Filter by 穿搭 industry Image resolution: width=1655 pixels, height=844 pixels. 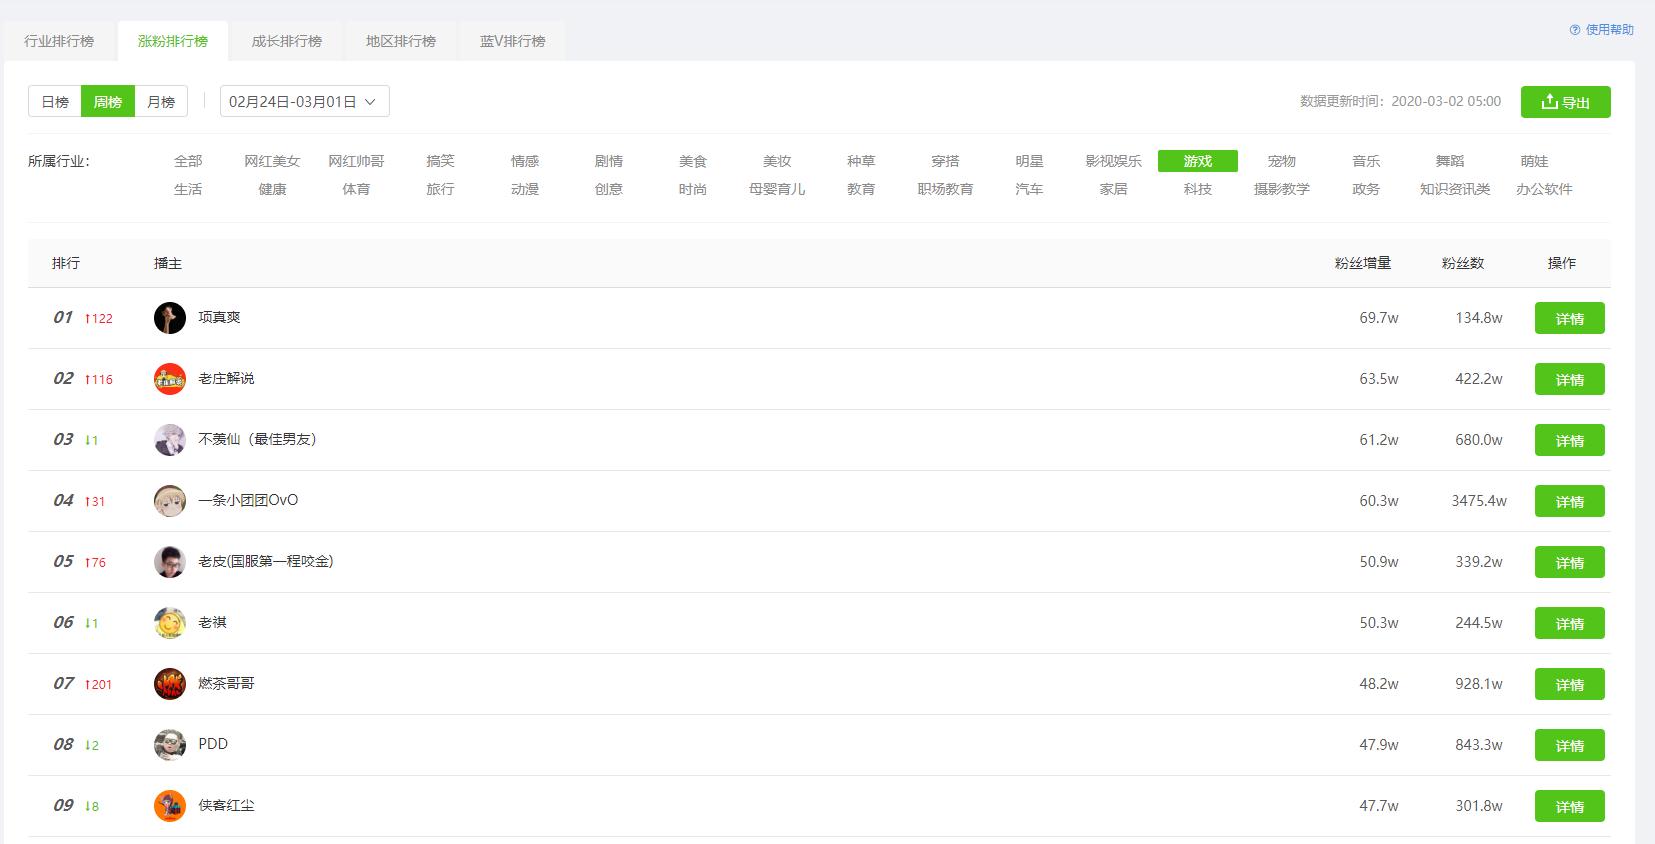945,161
